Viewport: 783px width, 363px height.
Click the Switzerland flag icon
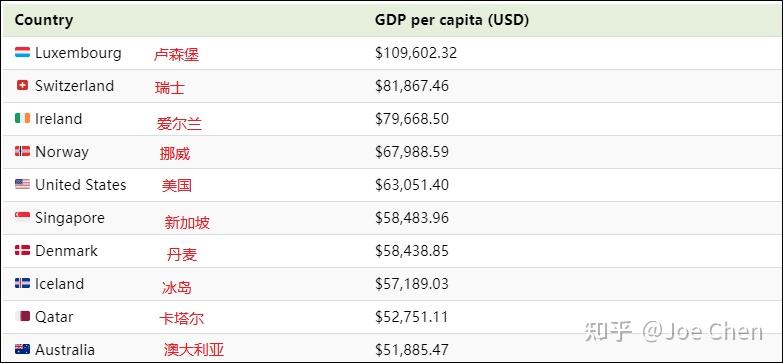(22, 85)
